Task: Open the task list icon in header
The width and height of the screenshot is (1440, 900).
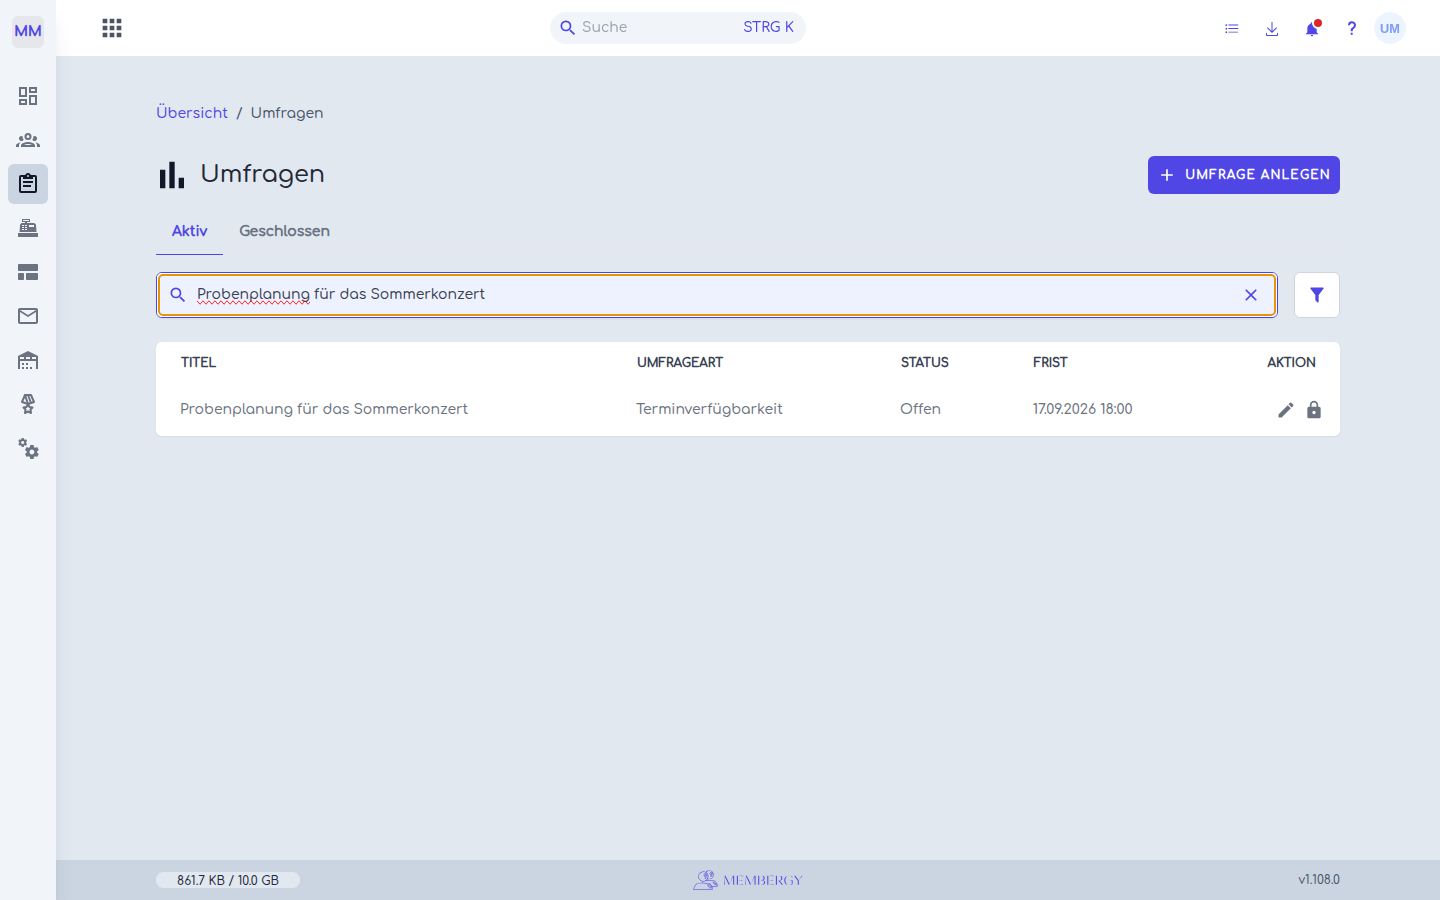Action: click(x=1232, y=29)
